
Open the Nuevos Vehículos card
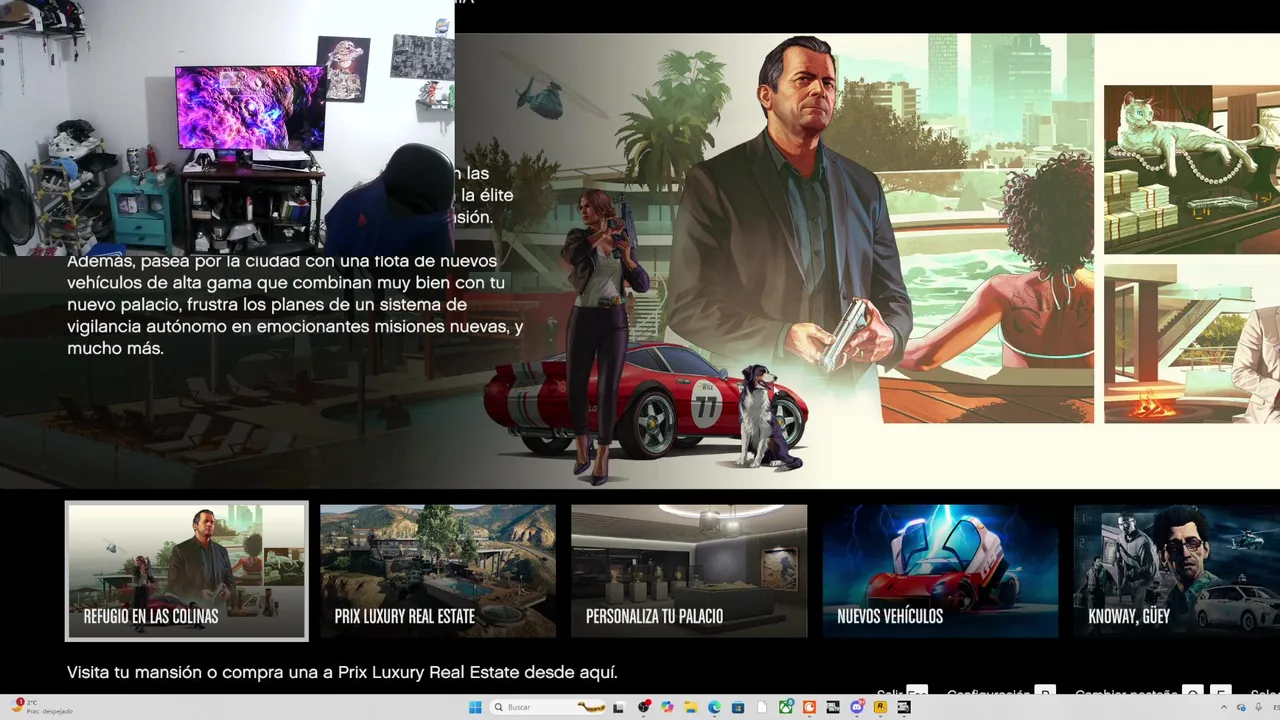click(x=940, y=571)
